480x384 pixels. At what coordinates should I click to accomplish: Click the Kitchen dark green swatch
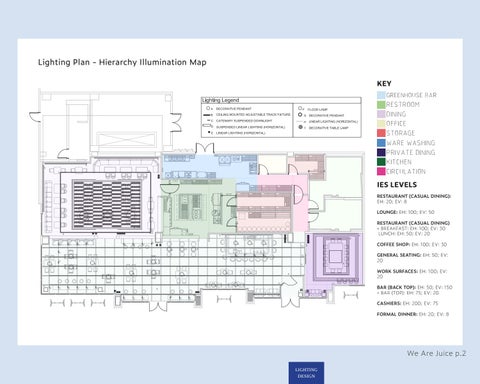[381, 162]
